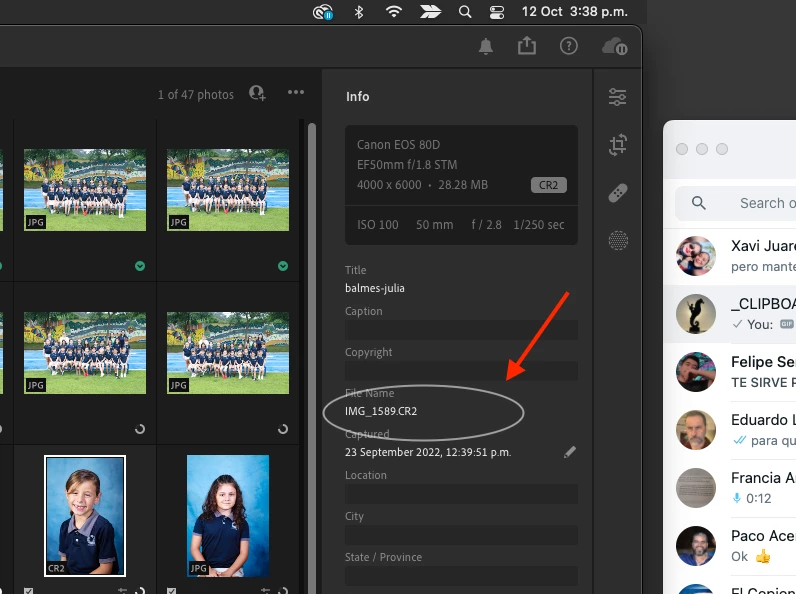Screen dimensions: 796x594
Task: Click the Canon EOS 80D camera text
Action: pos(399,145)
